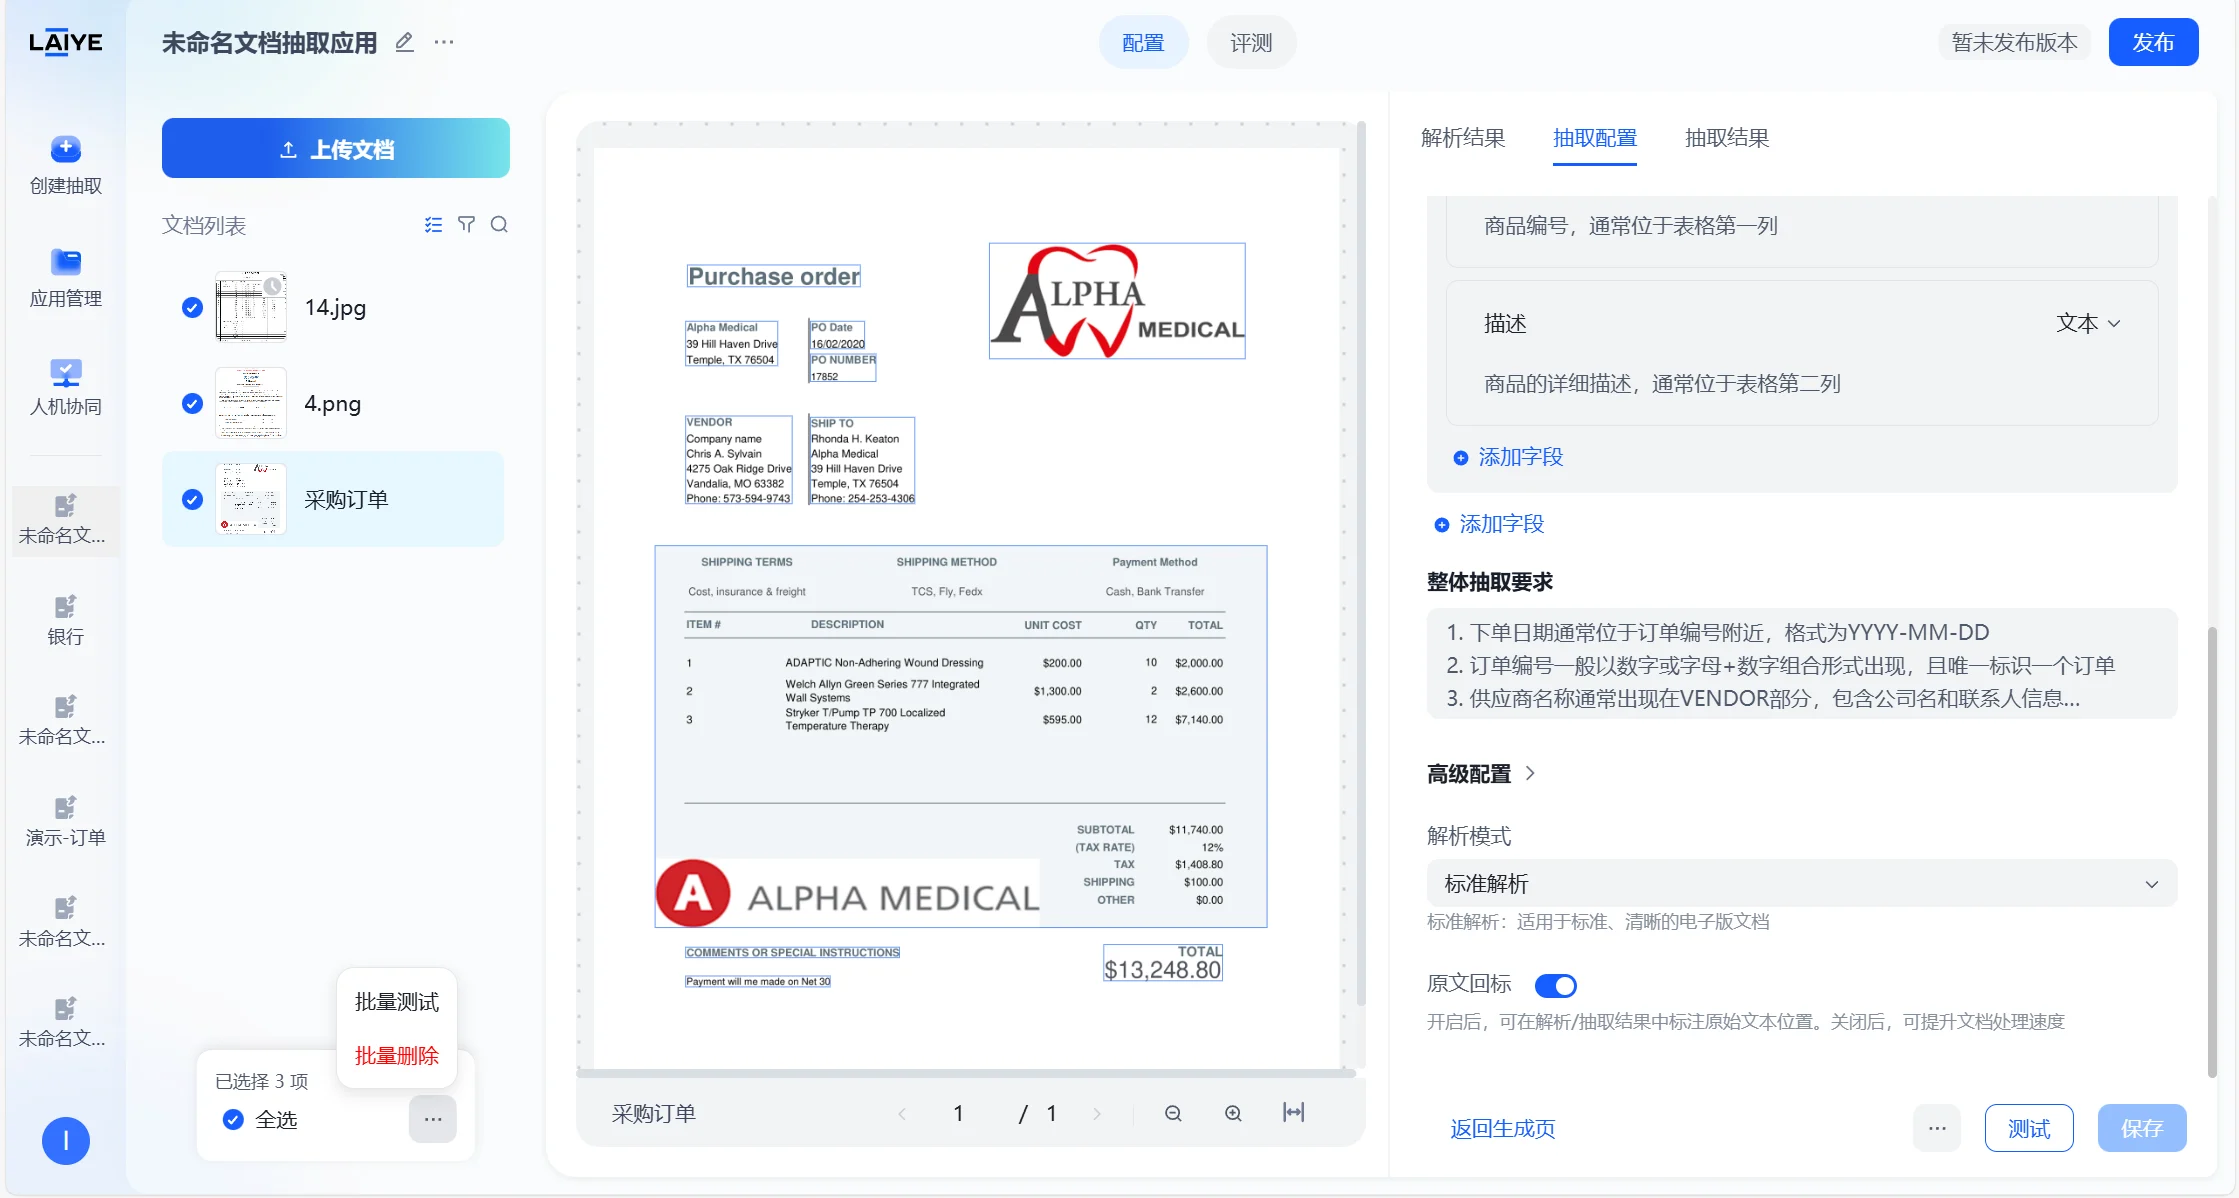
Task: Open the 银行 app in sidebar
Action: (x=66, y=621)
